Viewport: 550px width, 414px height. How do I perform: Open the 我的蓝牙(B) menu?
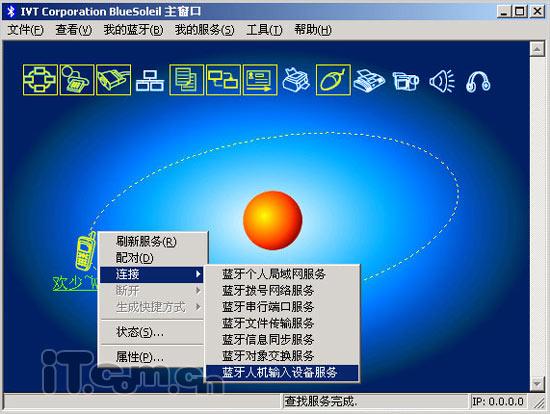[134, 30]
